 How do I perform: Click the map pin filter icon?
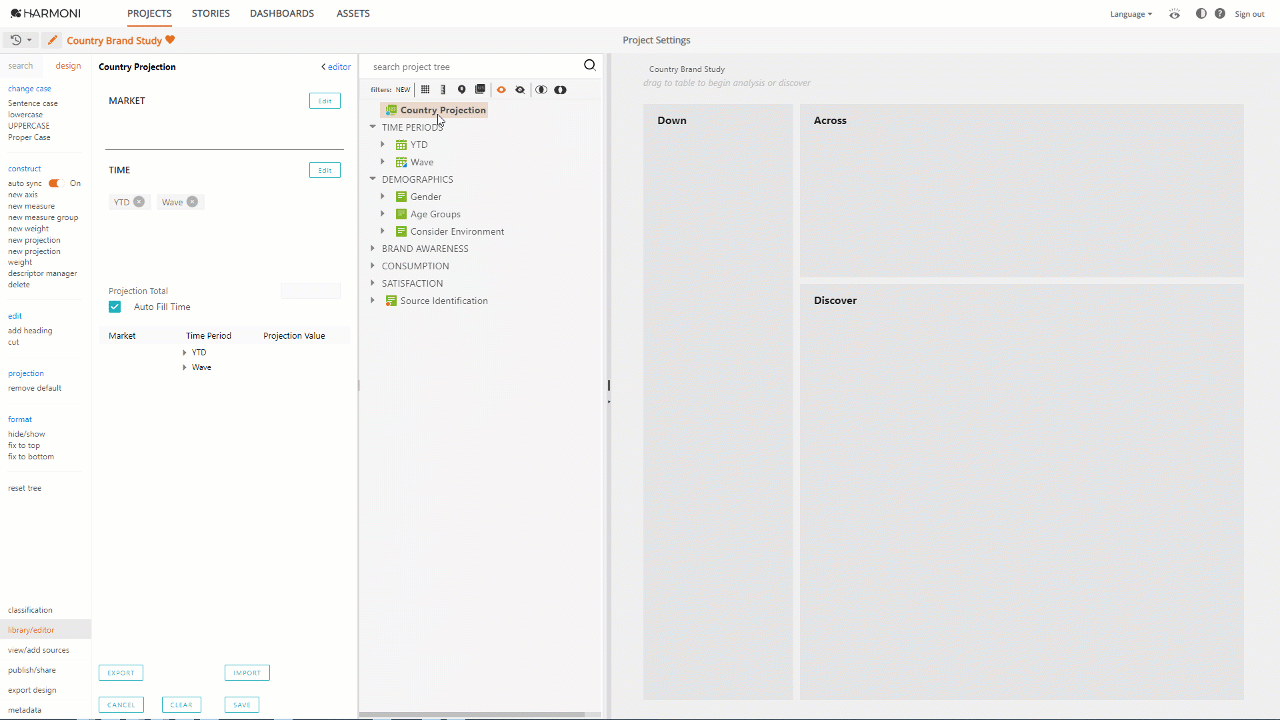point(461,90)
